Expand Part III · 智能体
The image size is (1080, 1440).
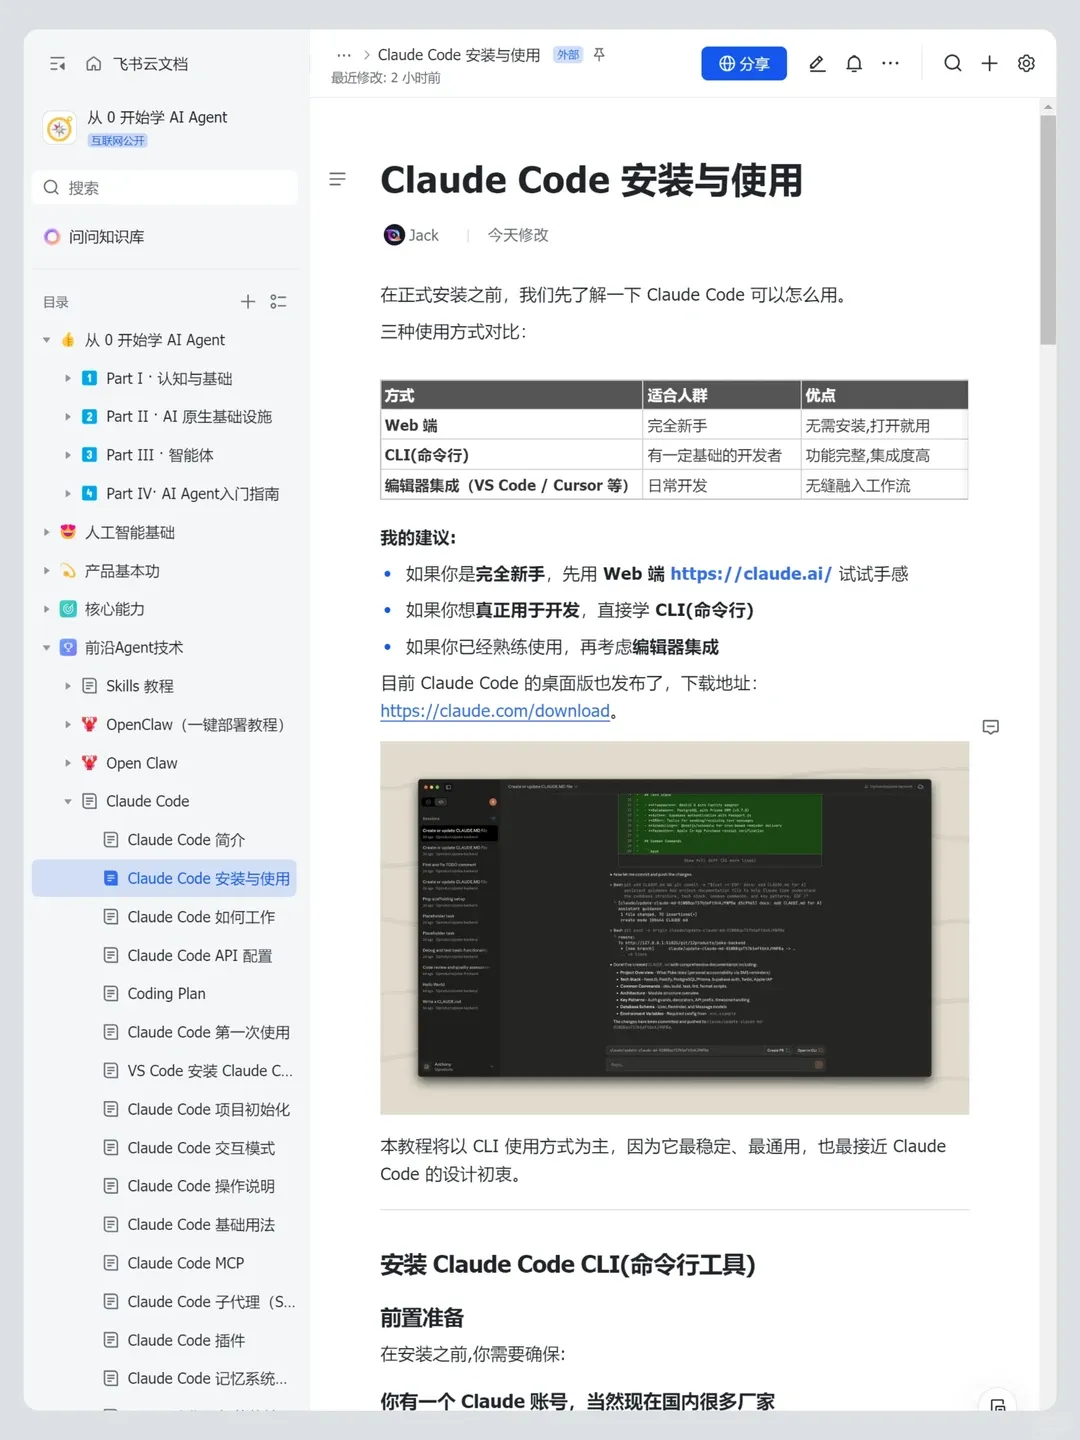click(68, 455)
